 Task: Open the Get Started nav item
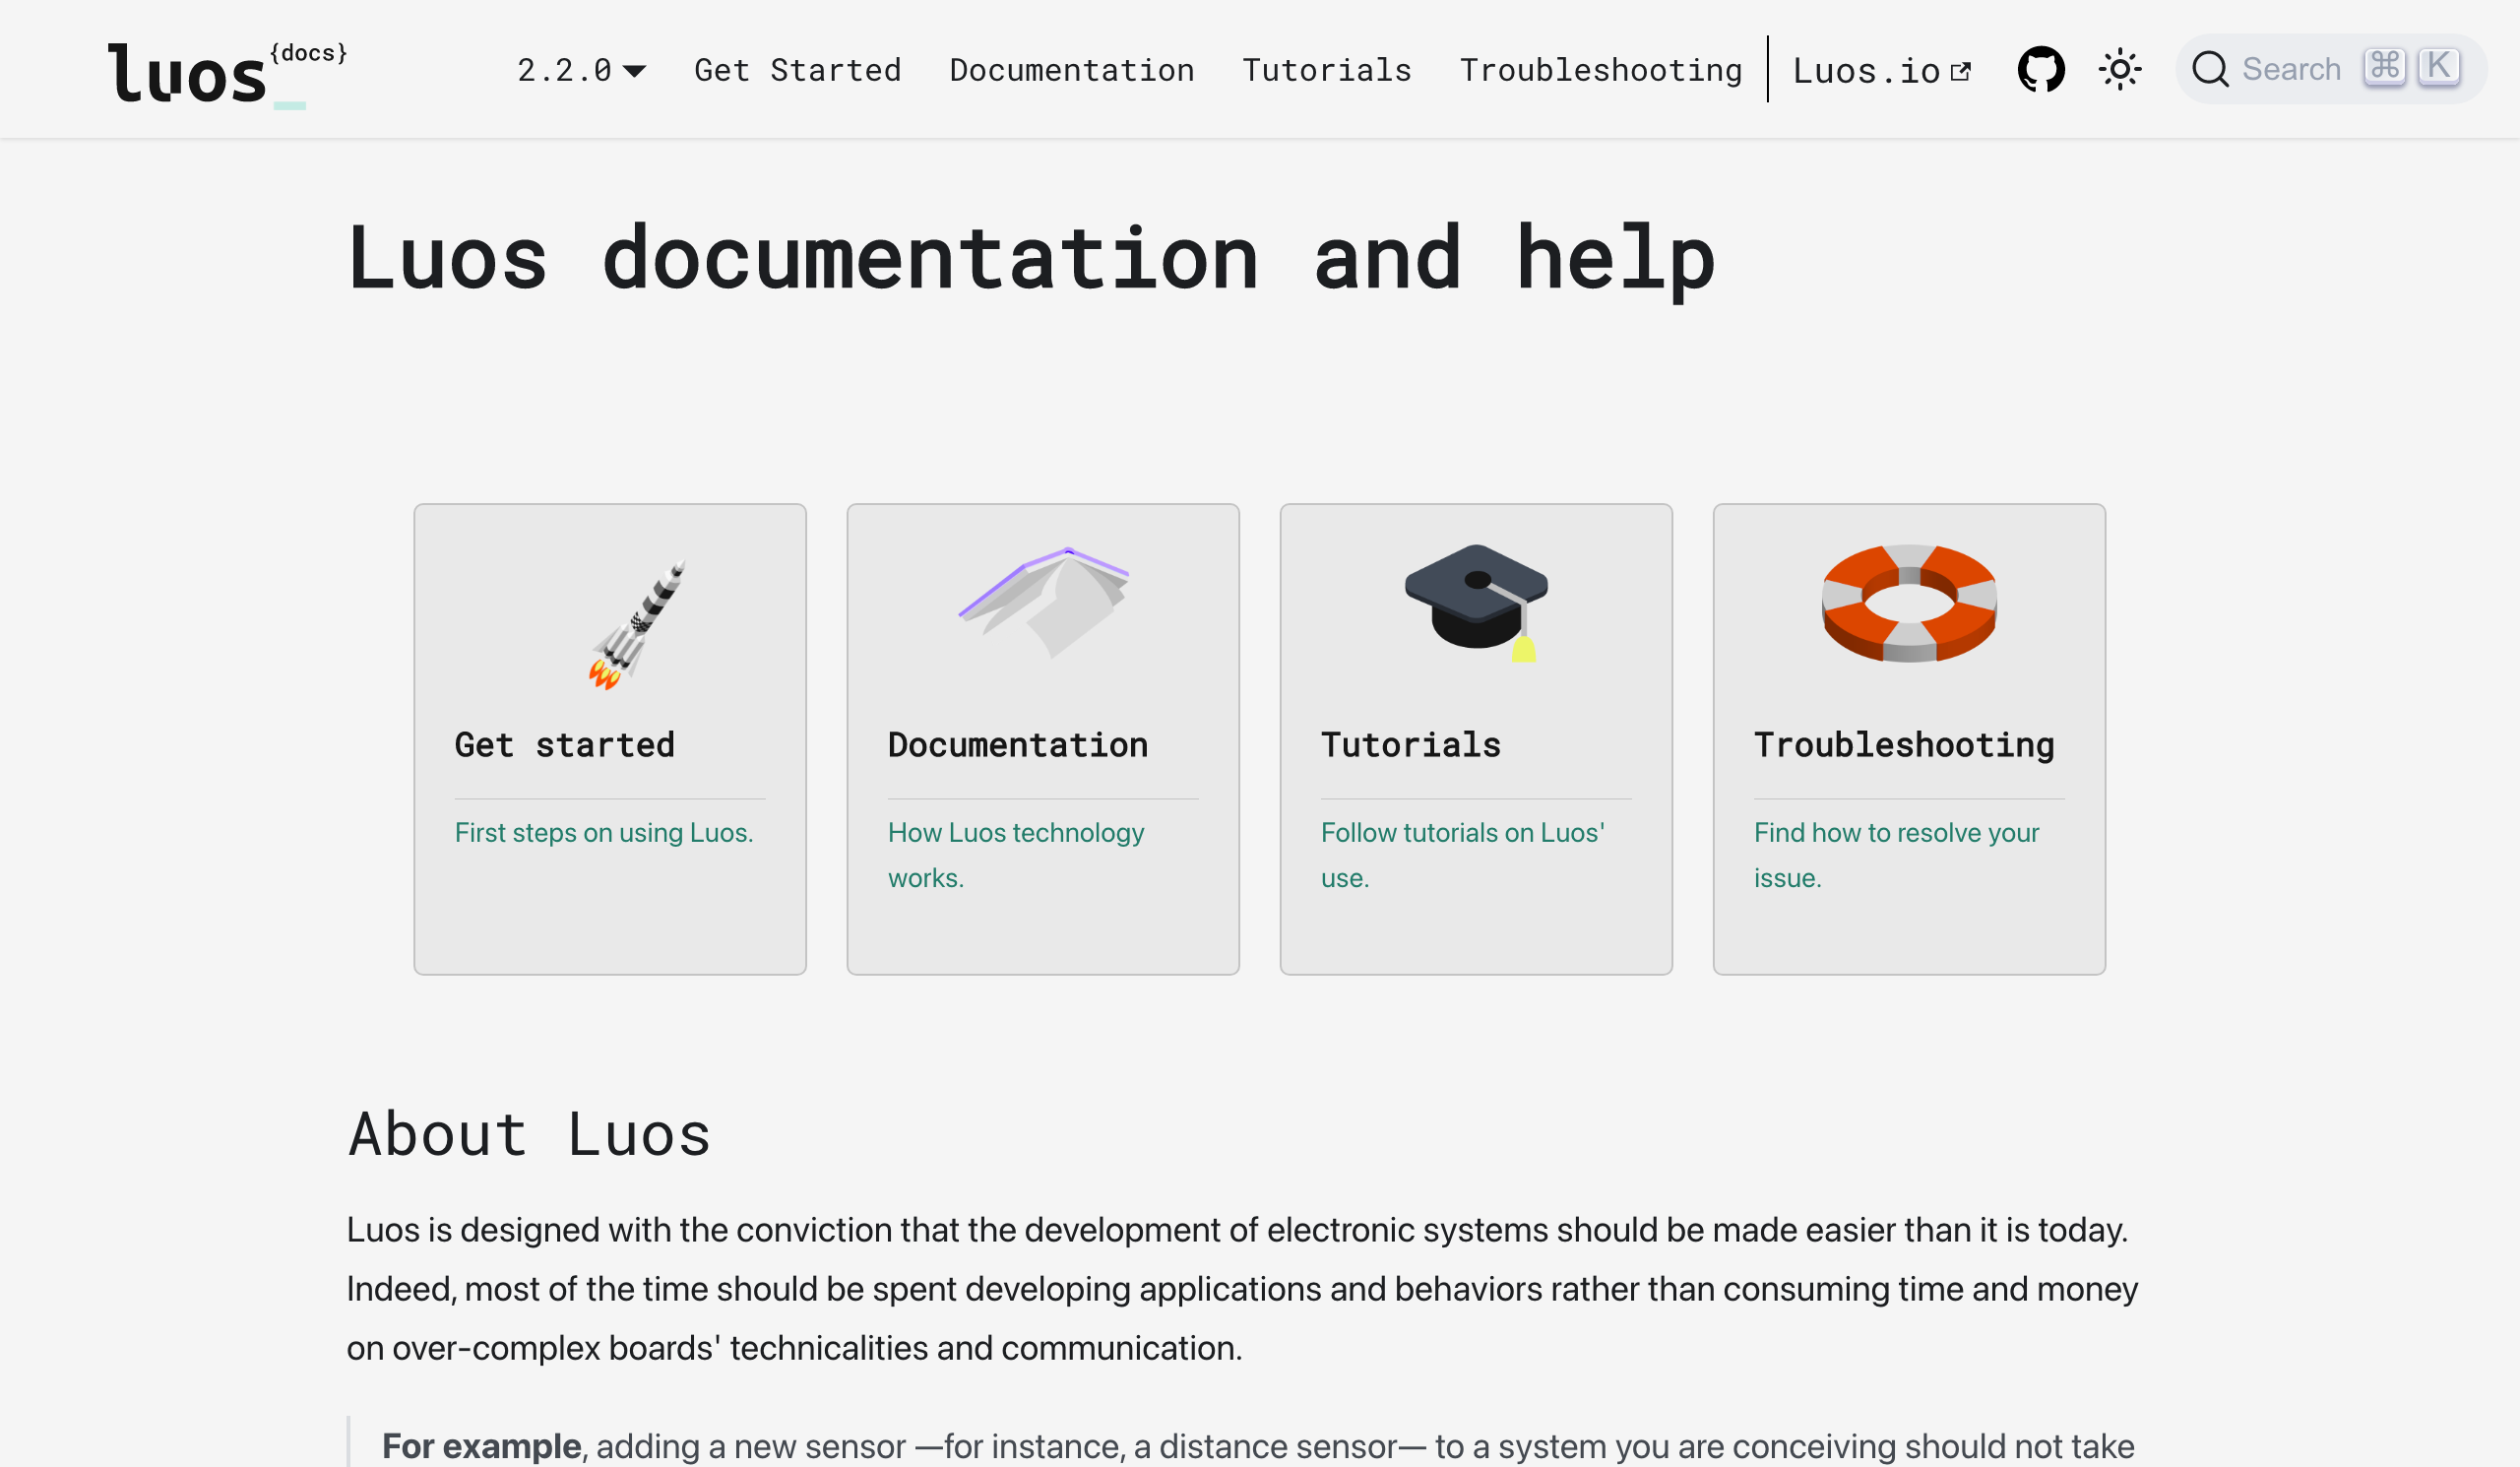797,70
